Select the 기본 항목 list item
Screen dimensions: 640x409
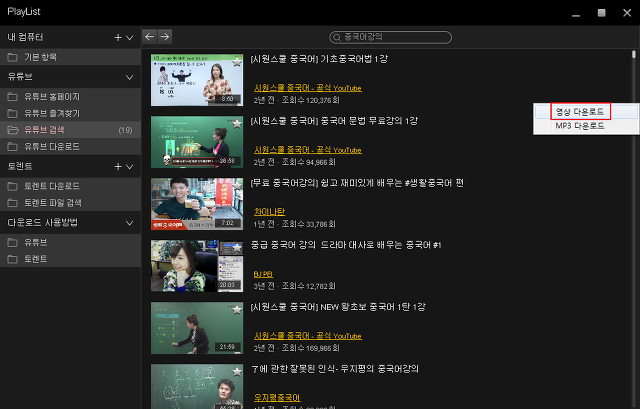coord(70,57)
